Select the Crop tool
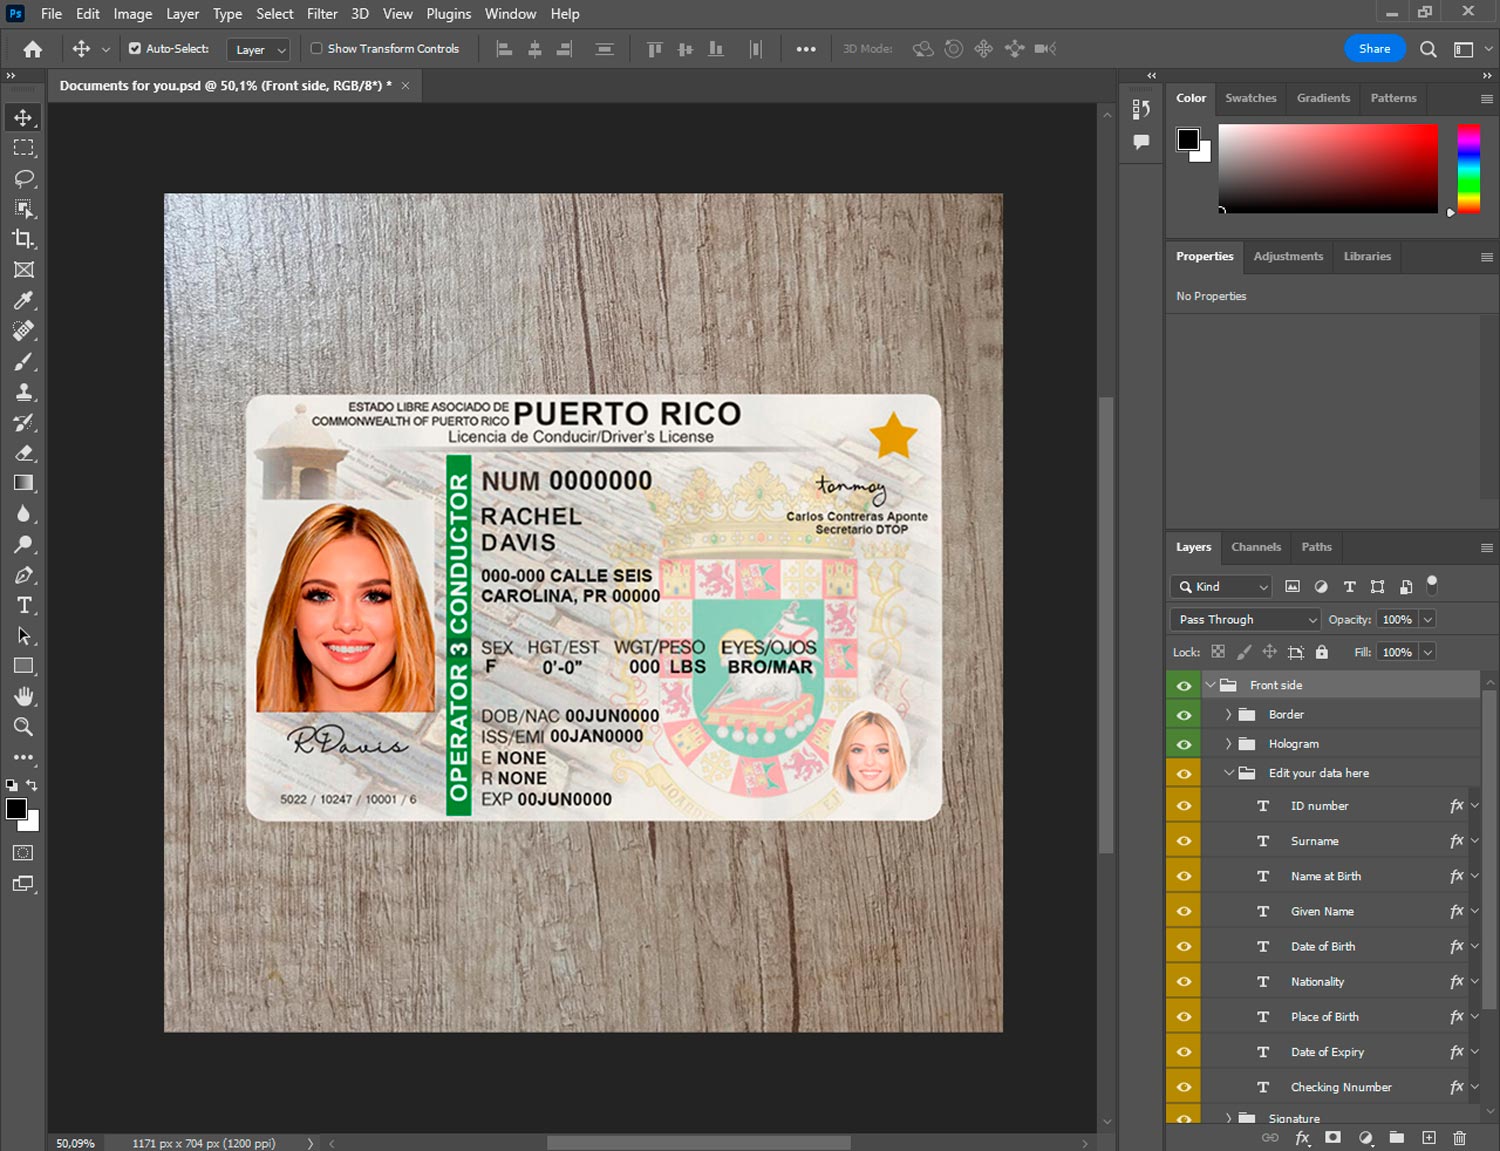1500x1151 pixels. click(24, 239)
